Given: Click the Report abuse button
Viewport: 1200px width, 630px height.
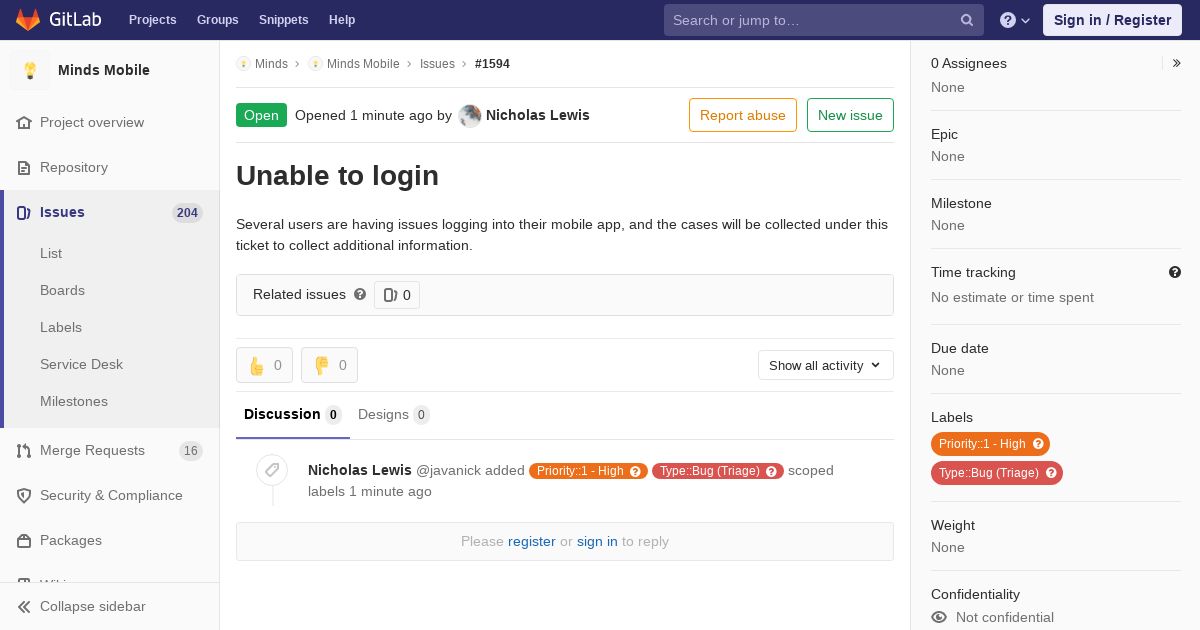Looking at the screenshot, I should (743, 115).
